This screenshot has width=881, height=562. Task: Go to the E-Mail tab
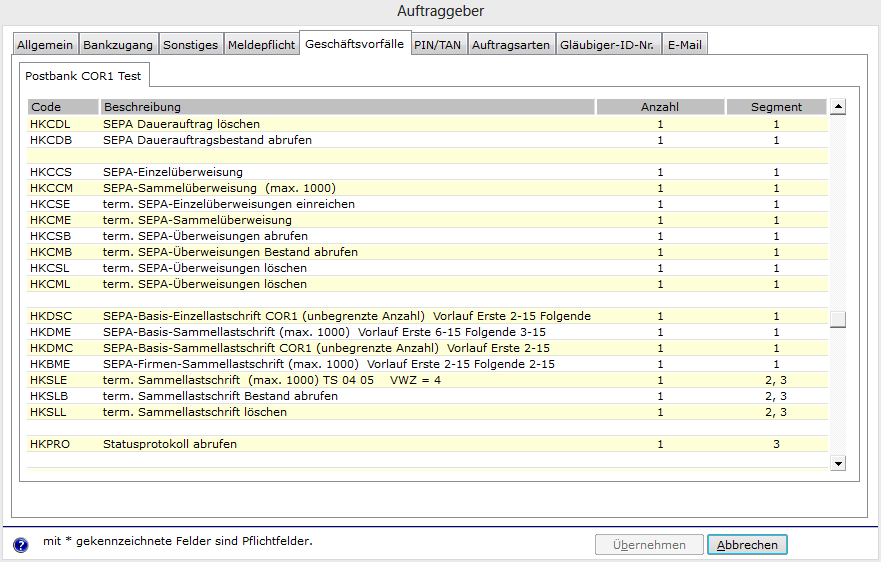coord(684,45)
